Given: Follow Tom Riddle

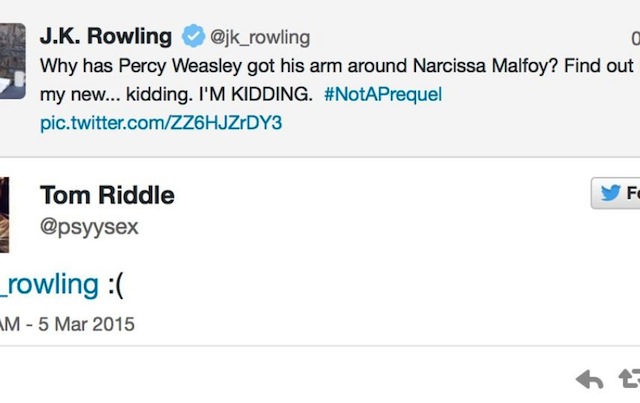Looking at the screenshot, I should click(x=618, y=193).
